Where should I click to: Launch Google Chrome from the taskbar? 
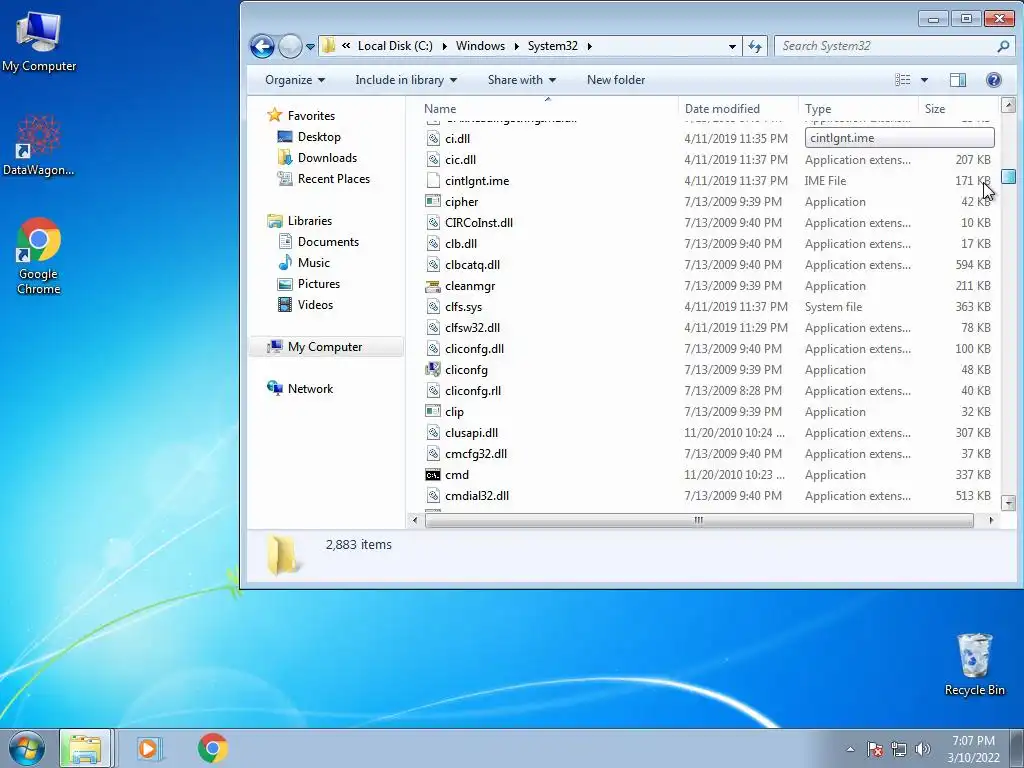213,748
